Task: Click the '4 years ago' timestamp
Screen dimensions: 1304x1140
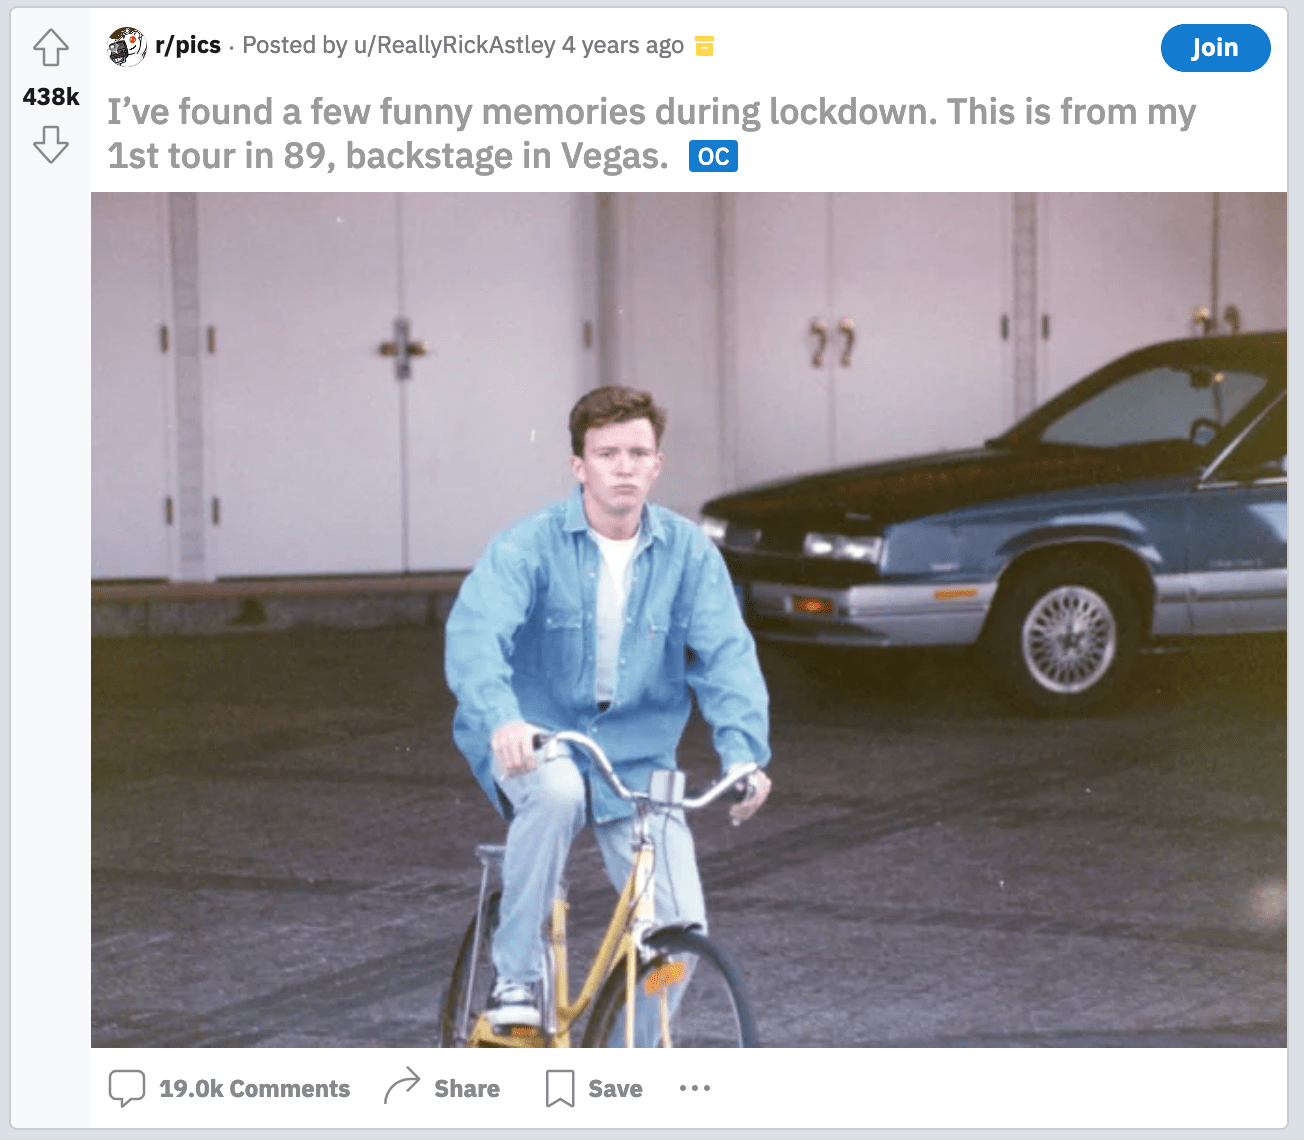Action: point(622,45)
